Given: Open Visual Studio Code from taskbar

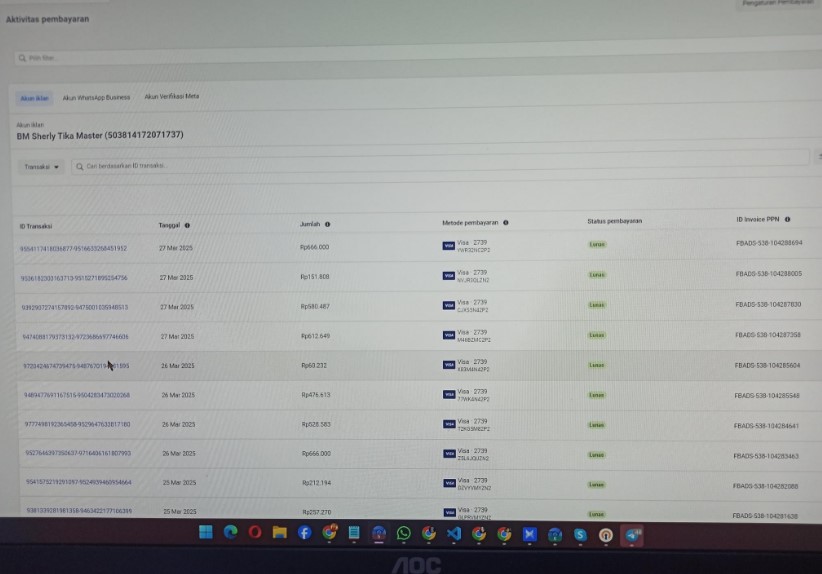Looking at the screenshot, I should [454, 534].
